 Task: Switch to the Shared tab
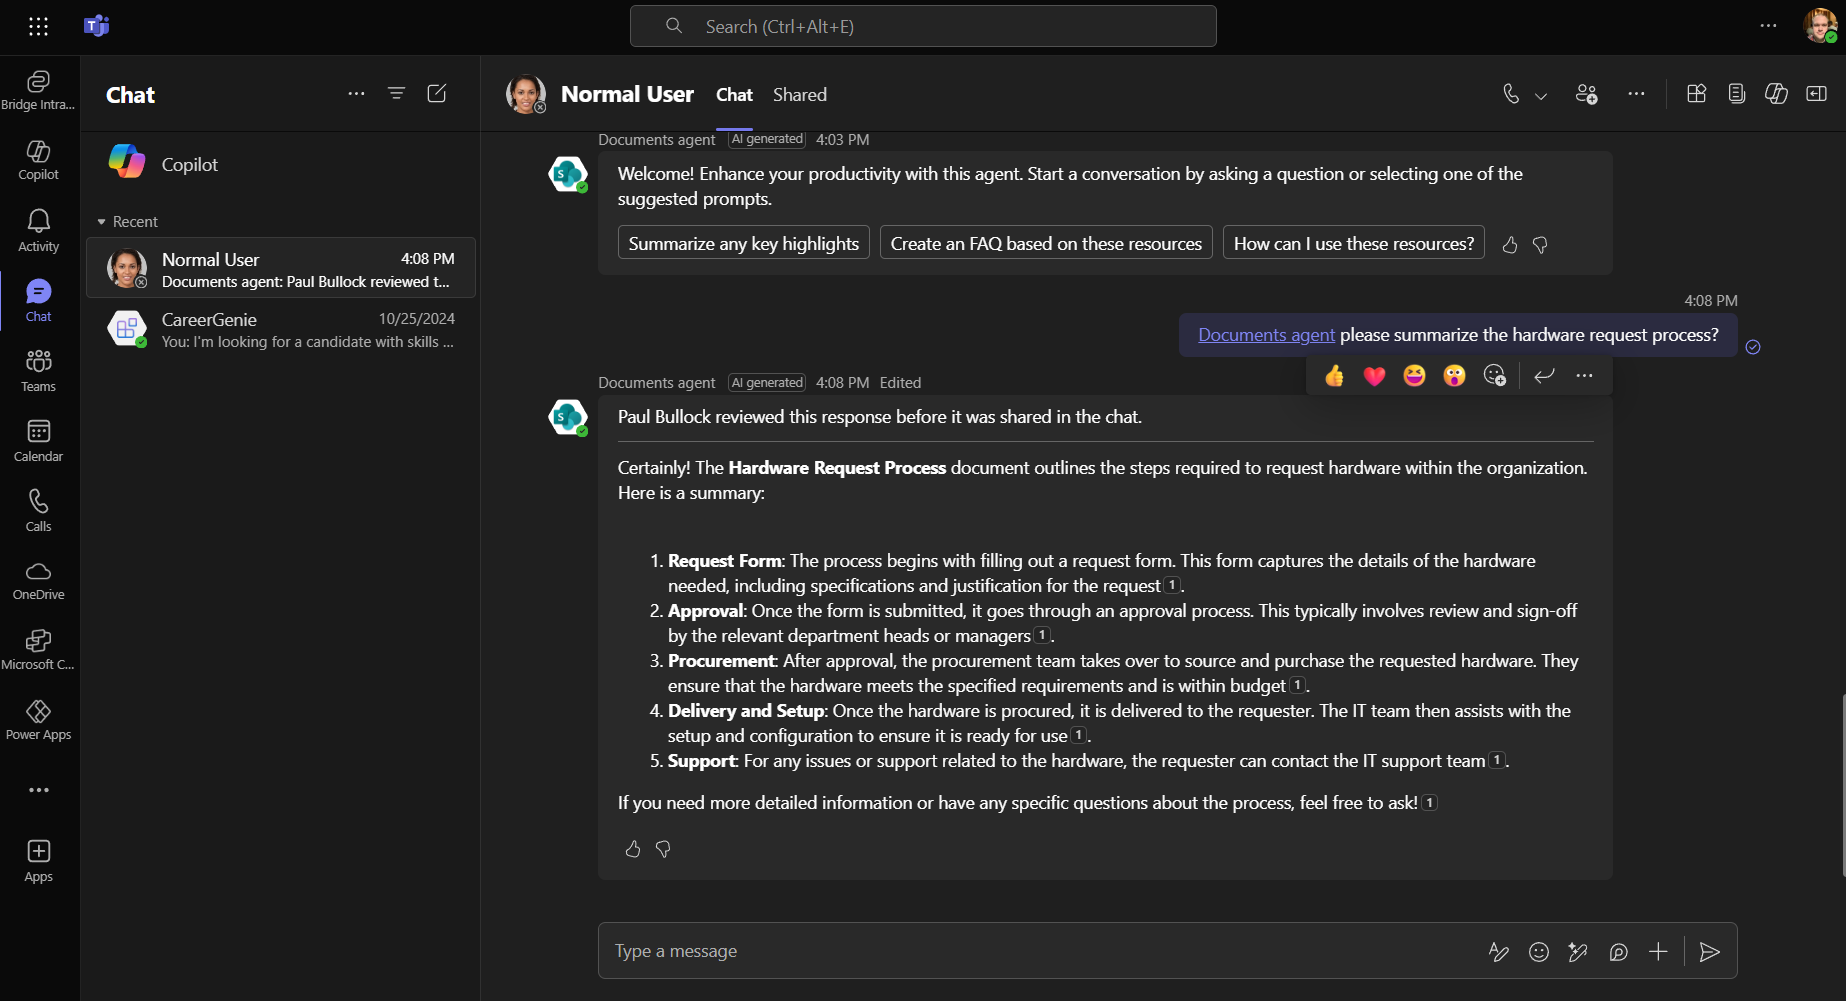(x=799, y=94)
